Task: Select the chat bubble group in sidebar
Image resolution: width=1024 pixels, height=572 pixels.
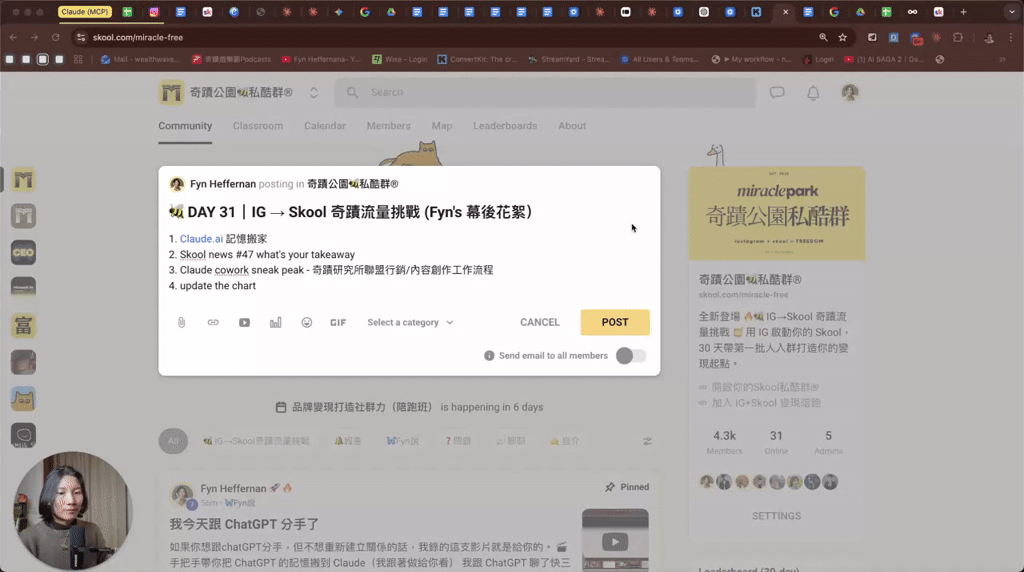Action: click(24, 436)
